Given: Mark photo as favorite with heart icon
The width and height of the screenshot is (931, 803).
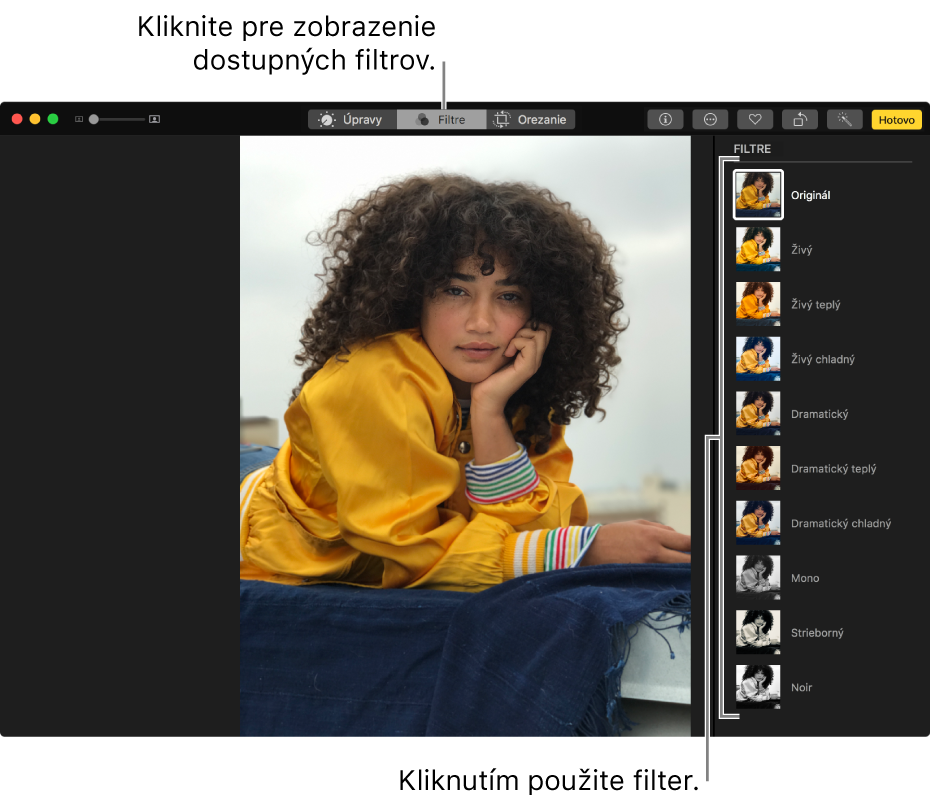Looking at the screenshot, I should [x=755, y=119].
